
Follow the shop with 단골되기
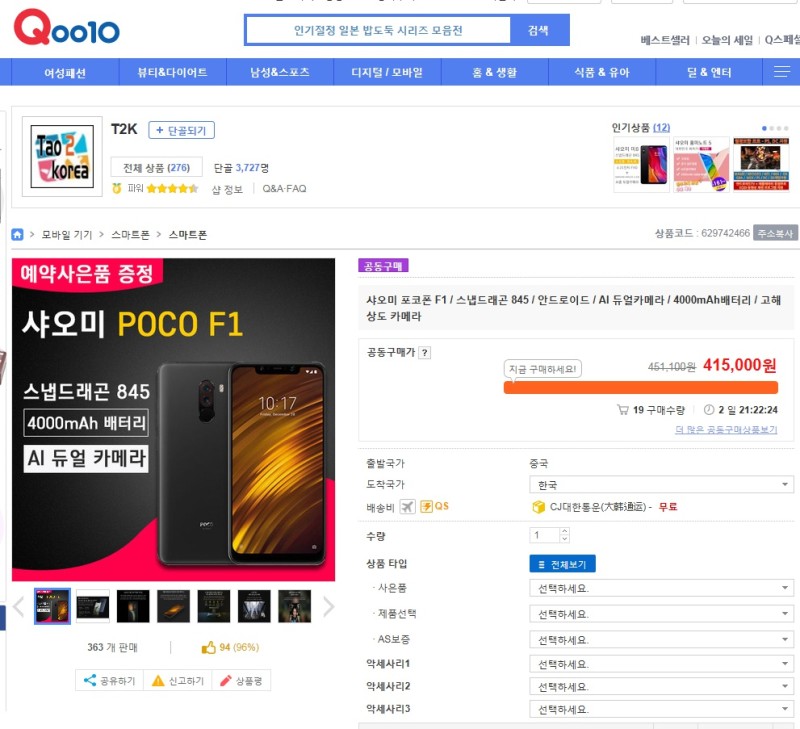point(182,130)
